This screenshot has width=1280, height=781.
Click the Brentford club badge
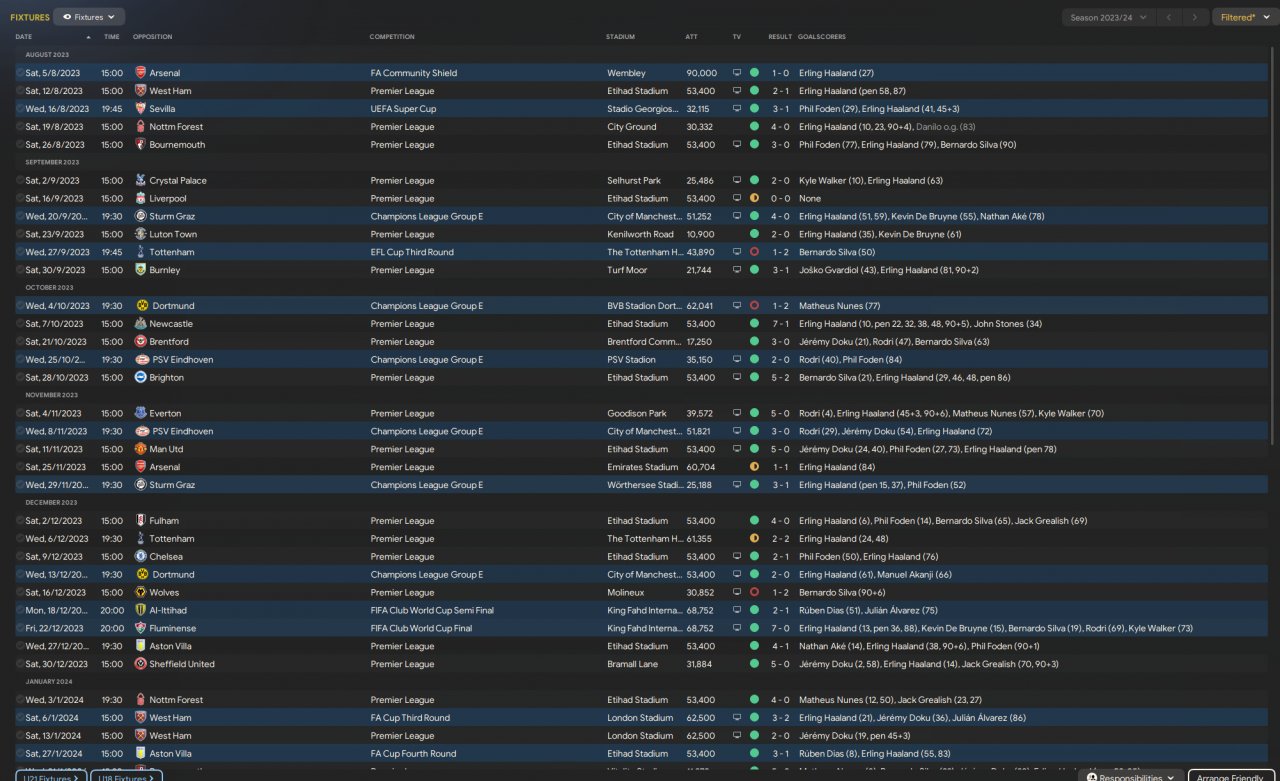tap(140, 342)
